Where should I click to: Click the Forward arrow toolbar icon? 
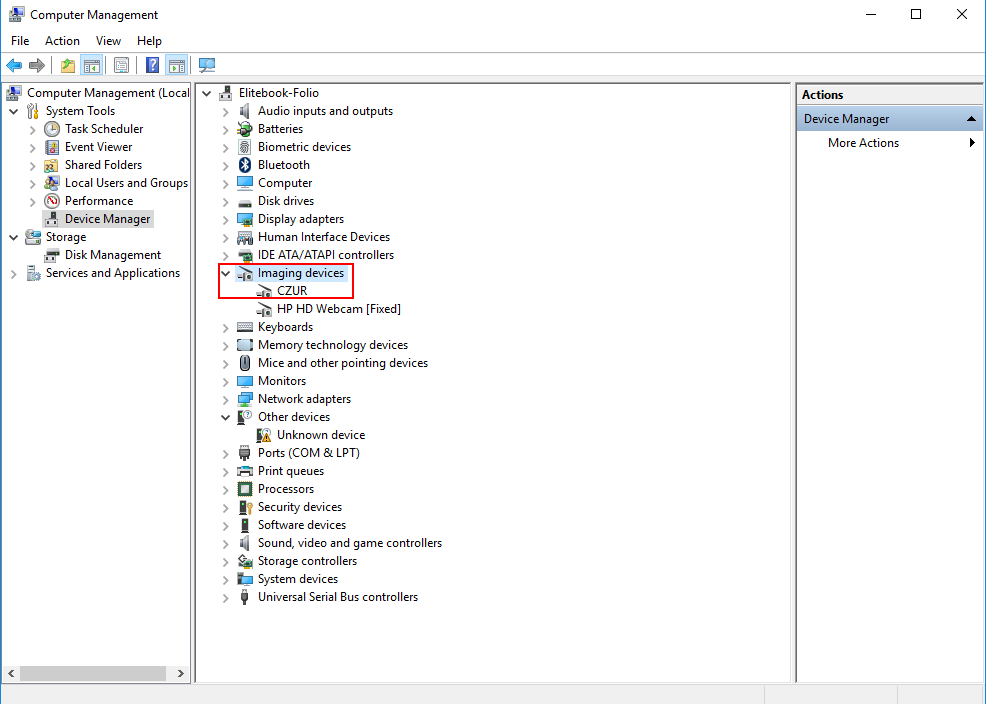click(x=37, y=65)
